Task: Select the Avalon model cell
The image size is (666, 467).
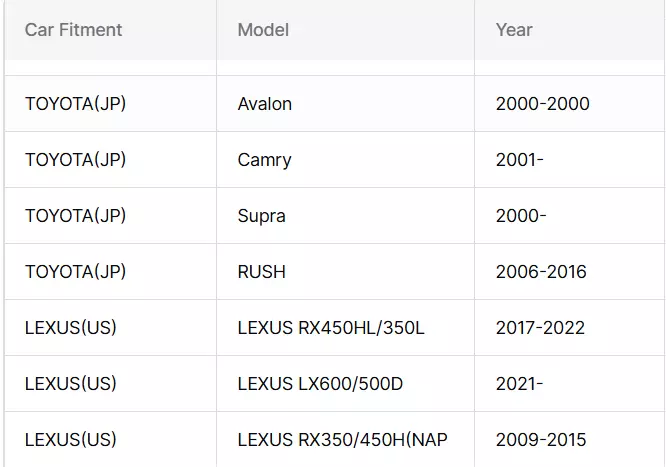Action: click(x=265, y=104)
